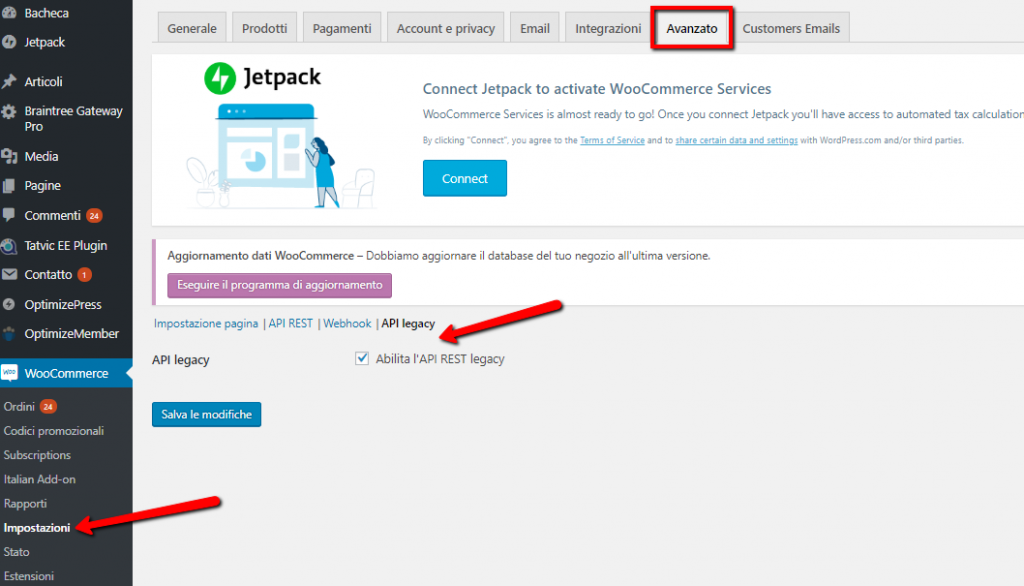Click the Media library icon

click(x=9, y=156)
